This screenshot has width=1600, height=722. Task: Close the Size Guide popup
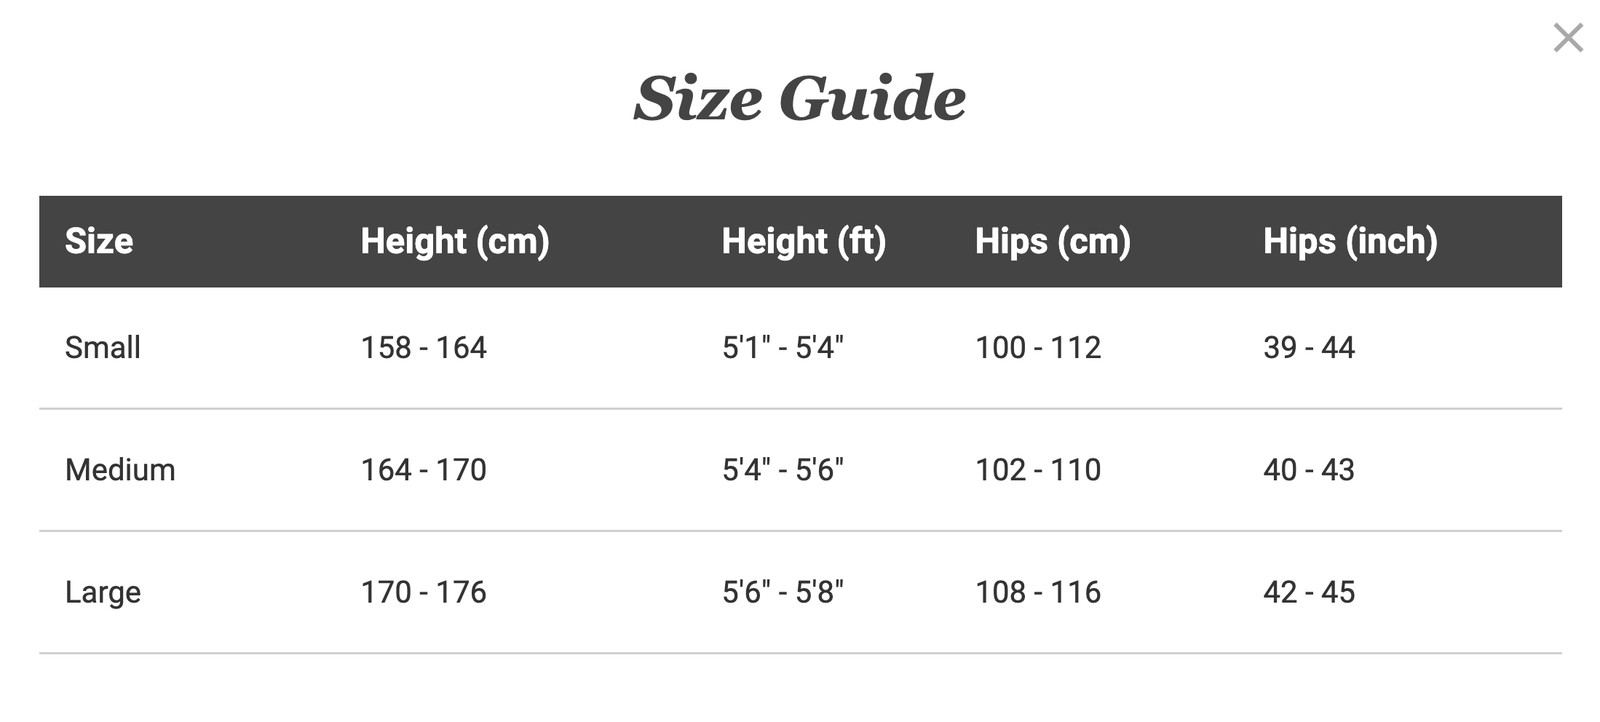click(1567, 38)
